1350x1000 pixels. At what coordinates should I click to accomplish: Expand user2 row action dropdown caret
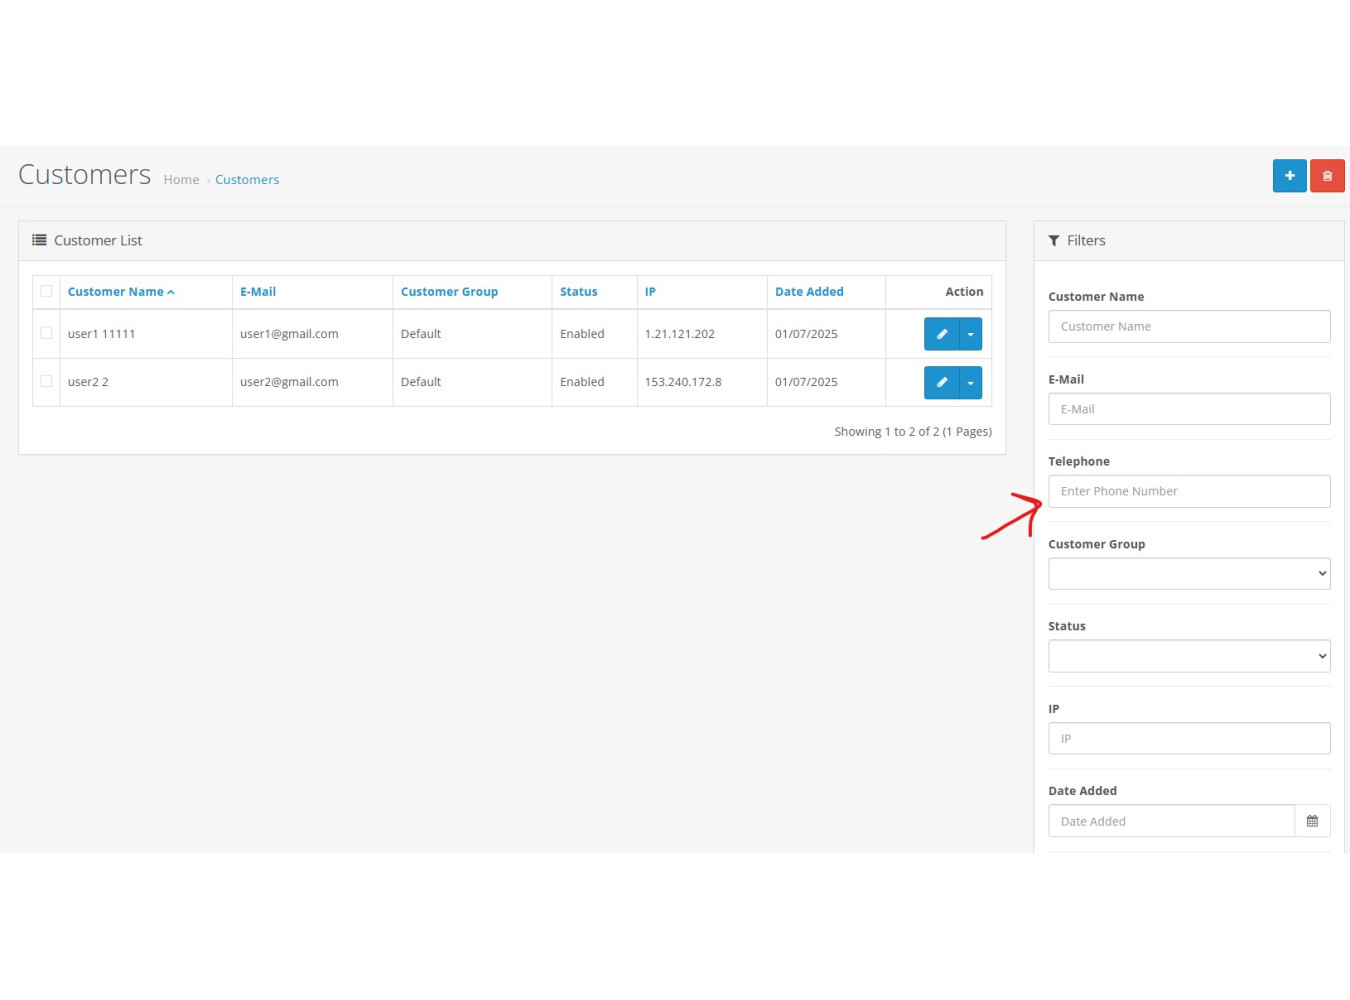[x=971, y=382]
